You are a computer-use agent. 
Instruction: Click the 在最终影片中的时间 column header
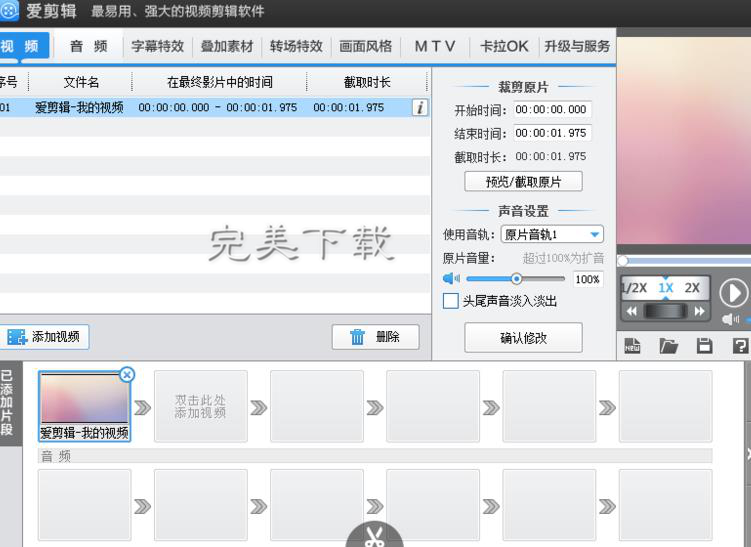point(219,82)
